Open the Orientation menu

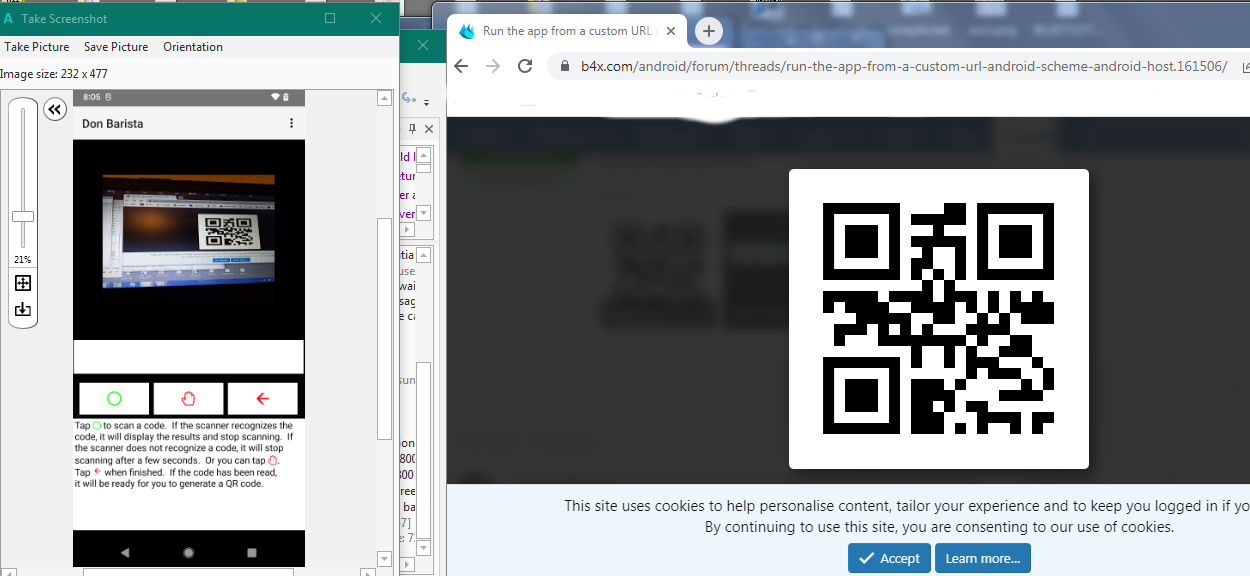coord(193,47)
